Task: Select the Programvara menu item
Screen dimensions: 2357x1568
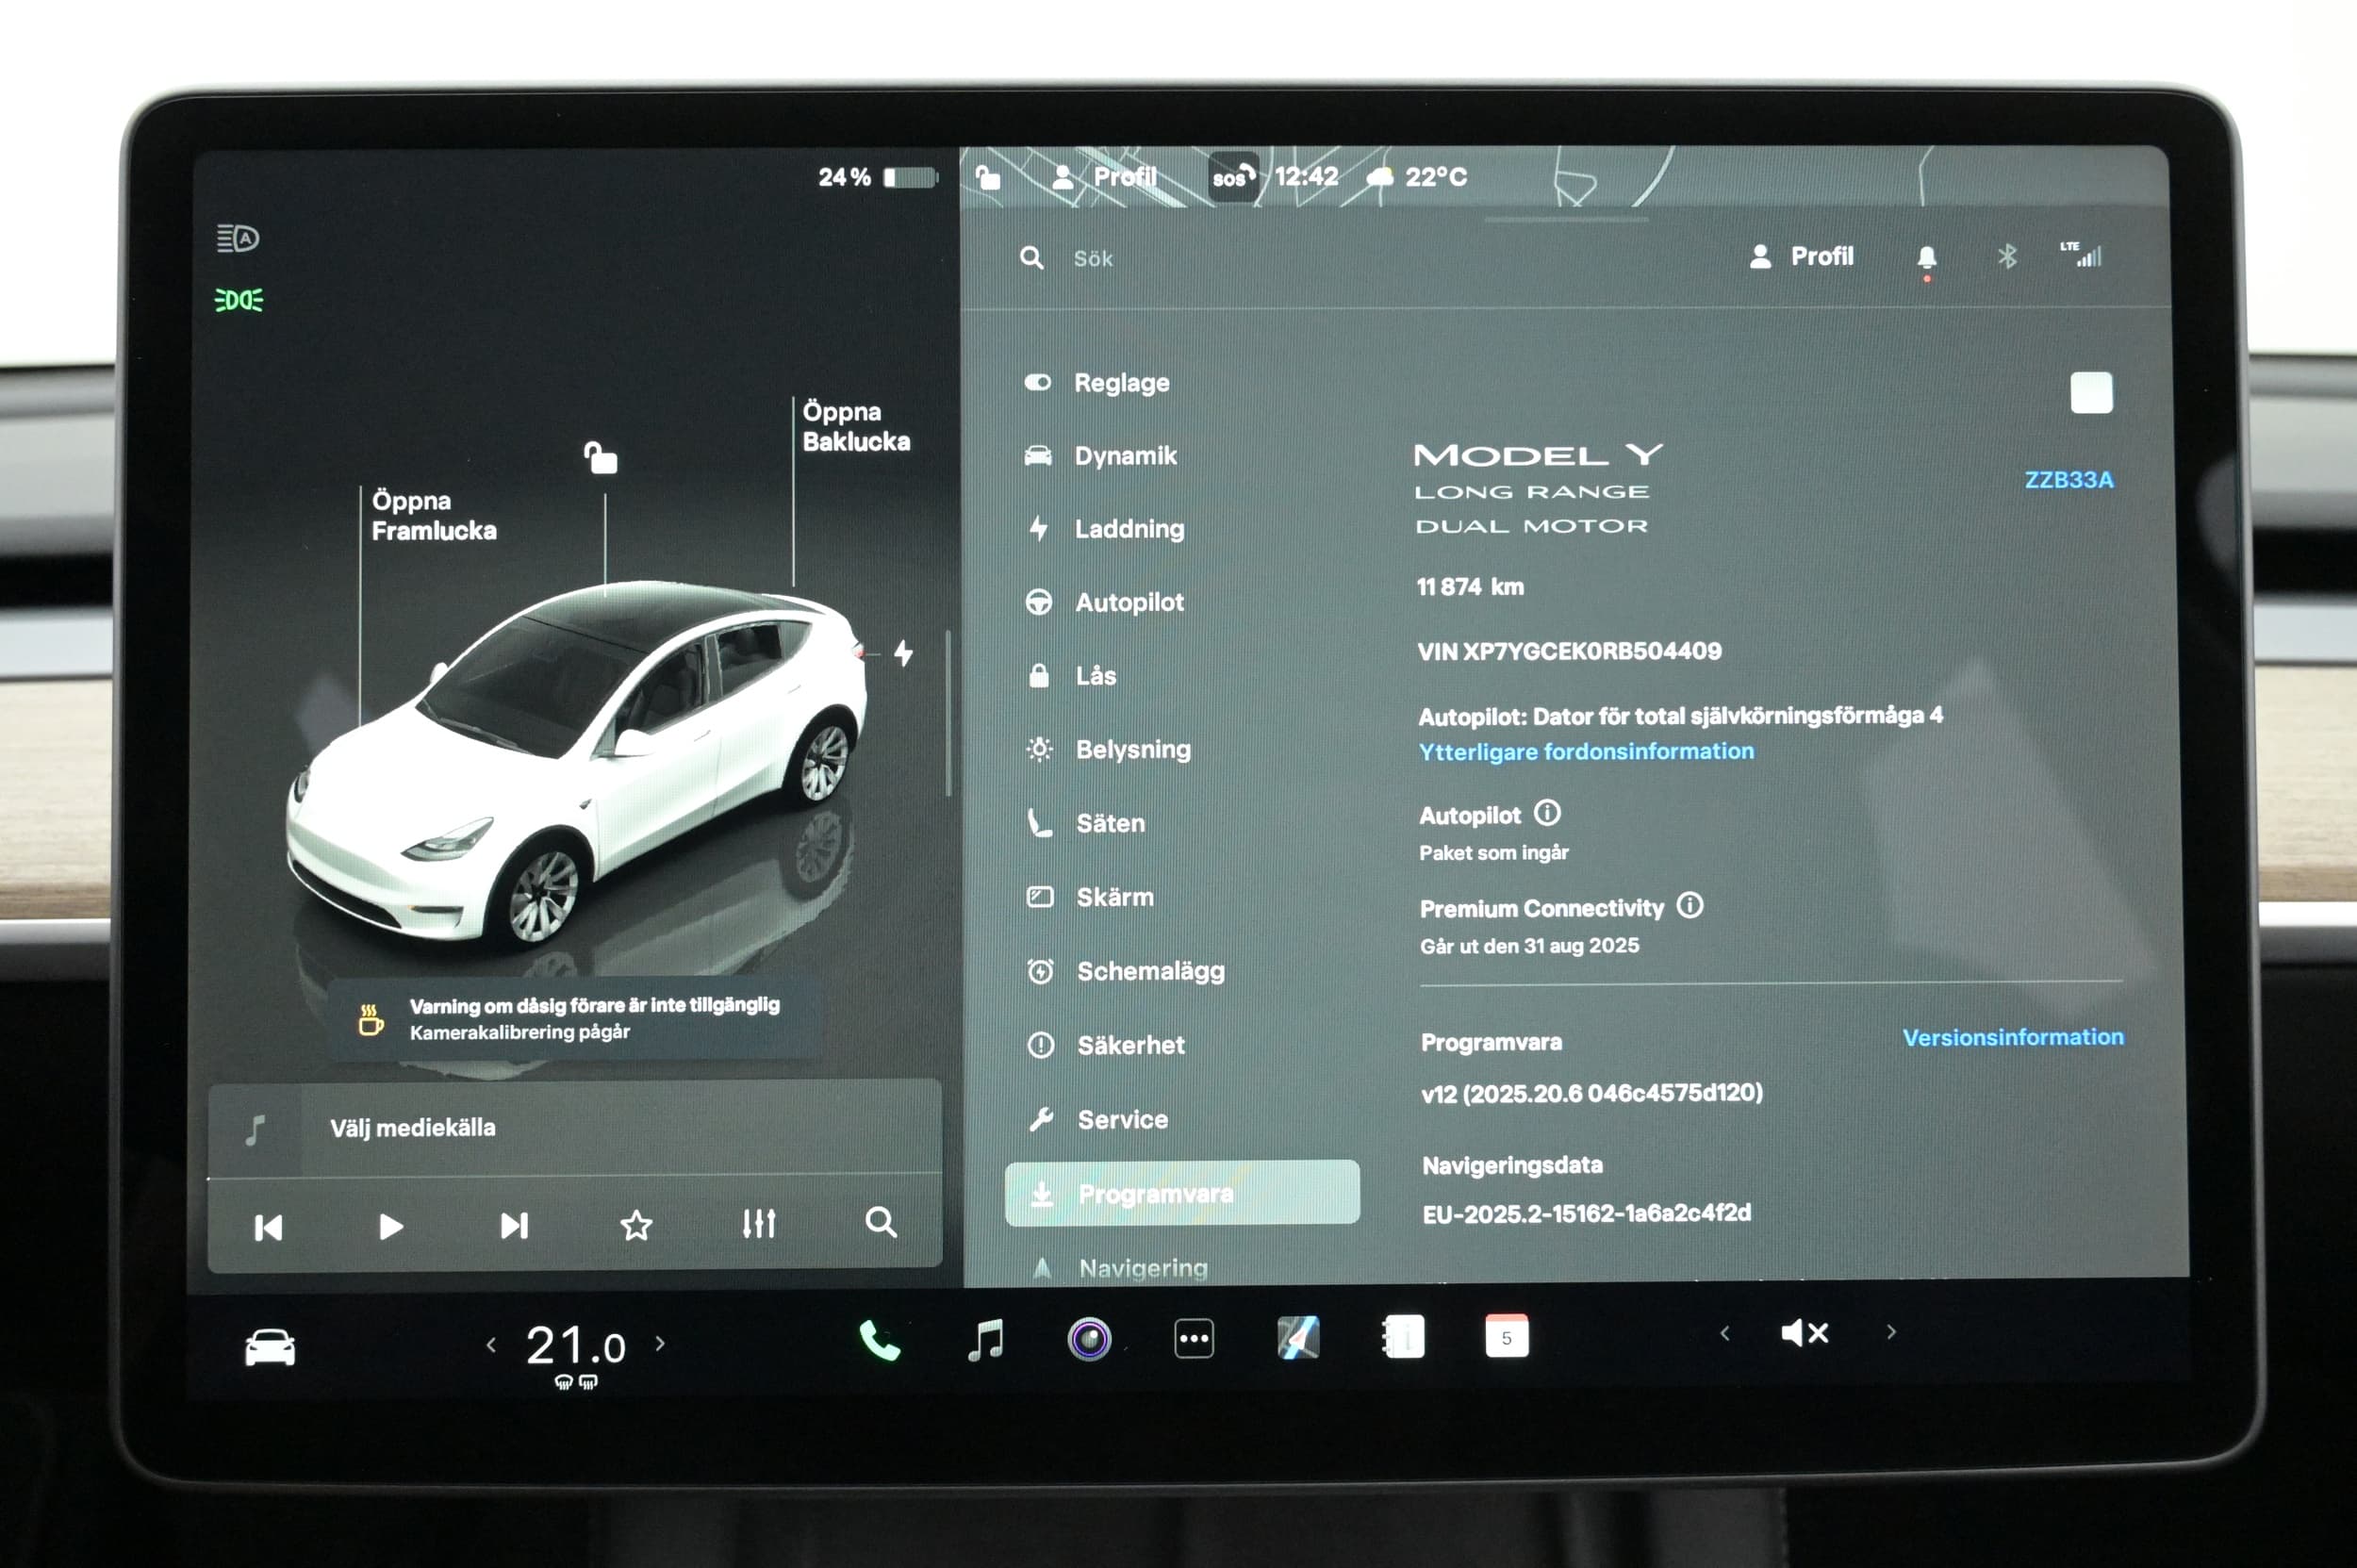Action: click(1182, 1193)
